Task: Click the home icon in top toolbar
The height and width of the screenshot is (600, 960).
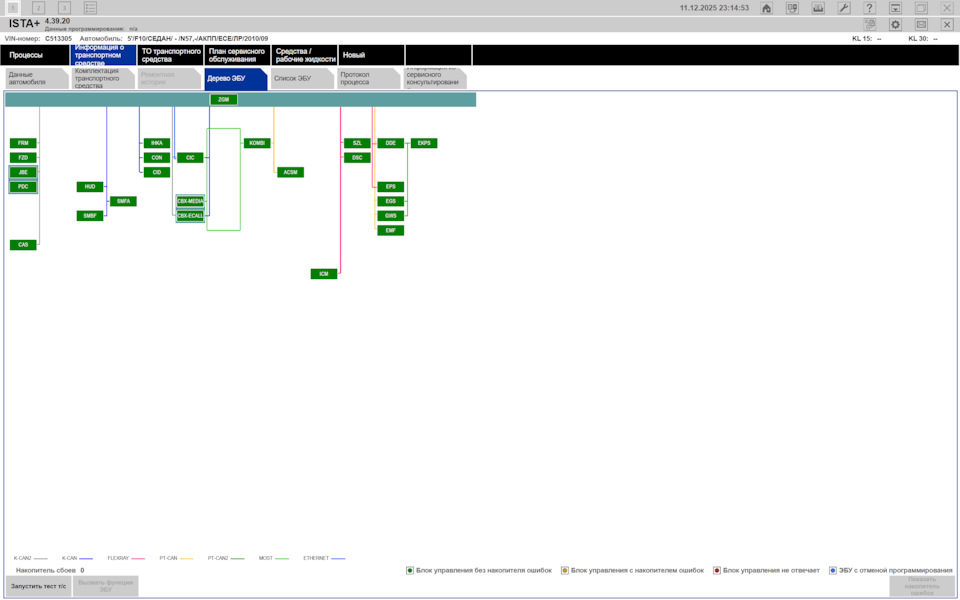Action: 766,8
